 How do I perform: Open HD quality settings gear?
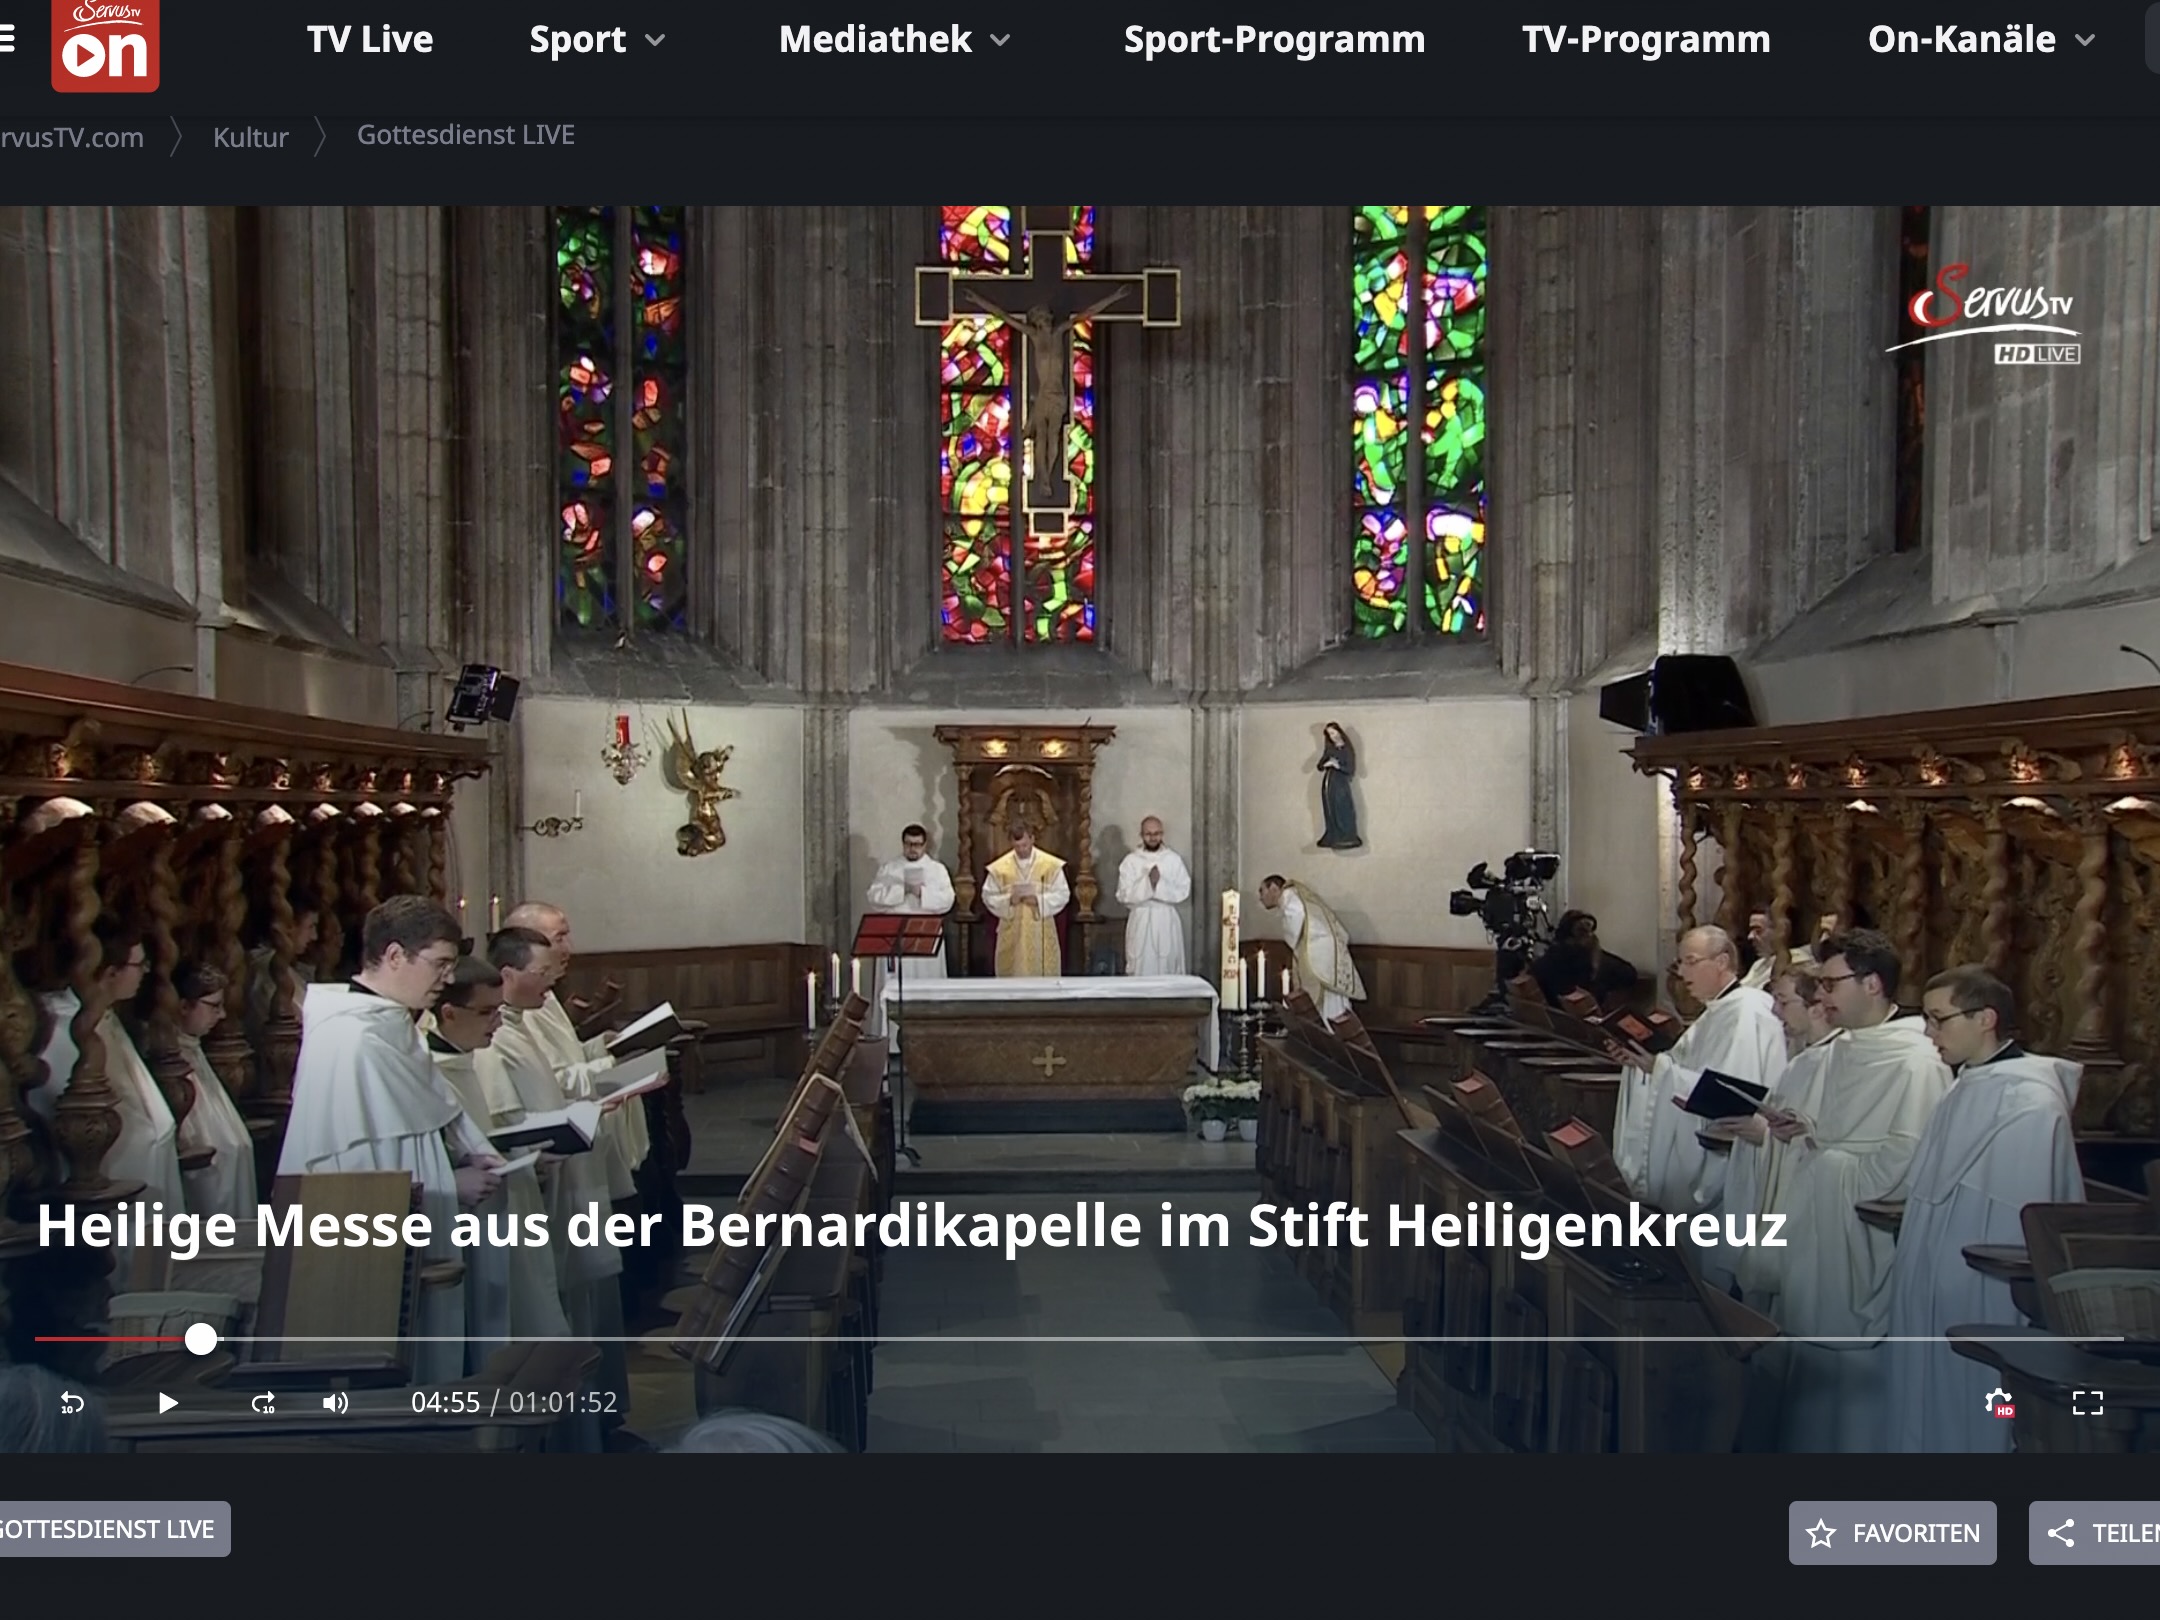[x=1998, y=1403]
